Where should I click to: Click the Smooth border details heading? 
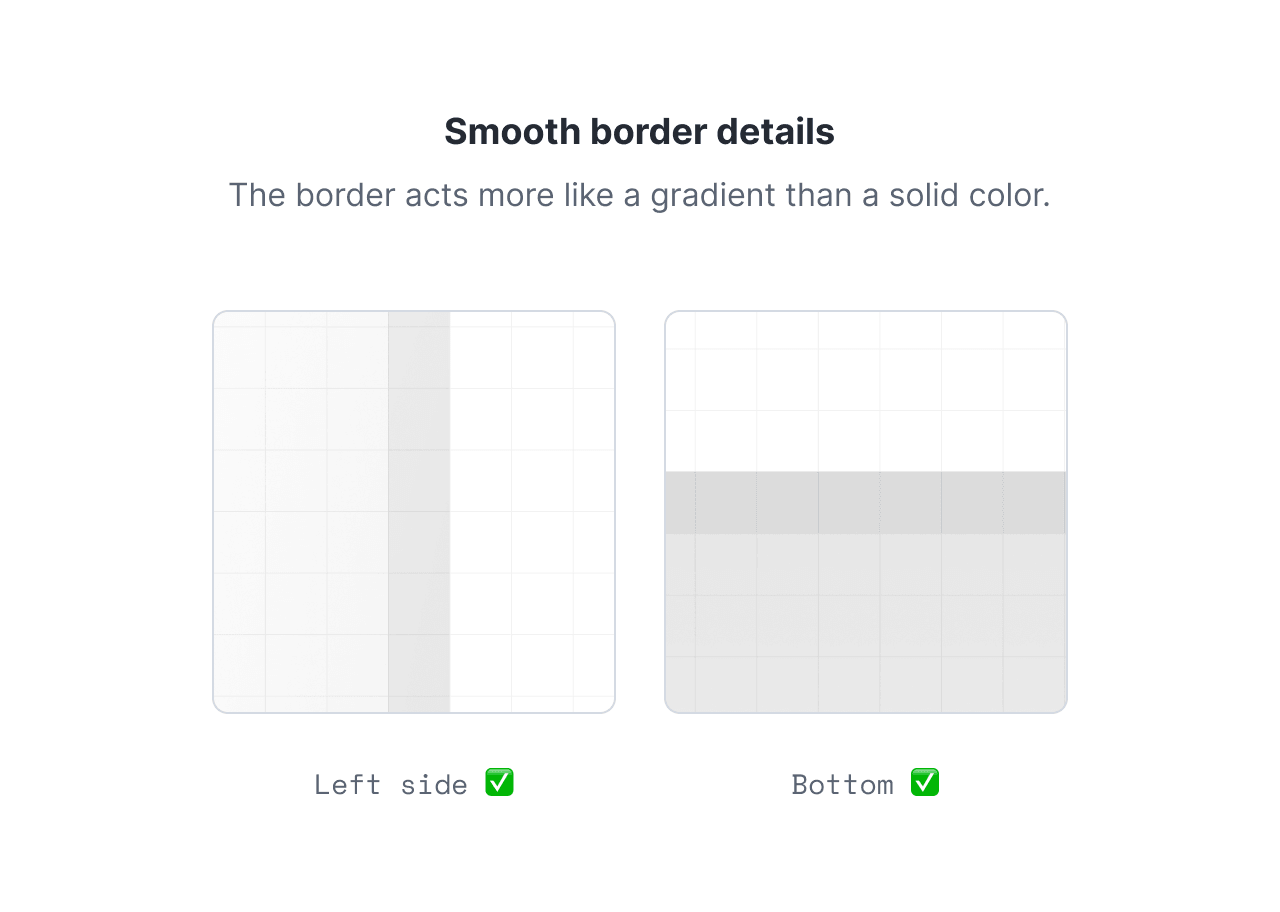click(x=639, y=132)
